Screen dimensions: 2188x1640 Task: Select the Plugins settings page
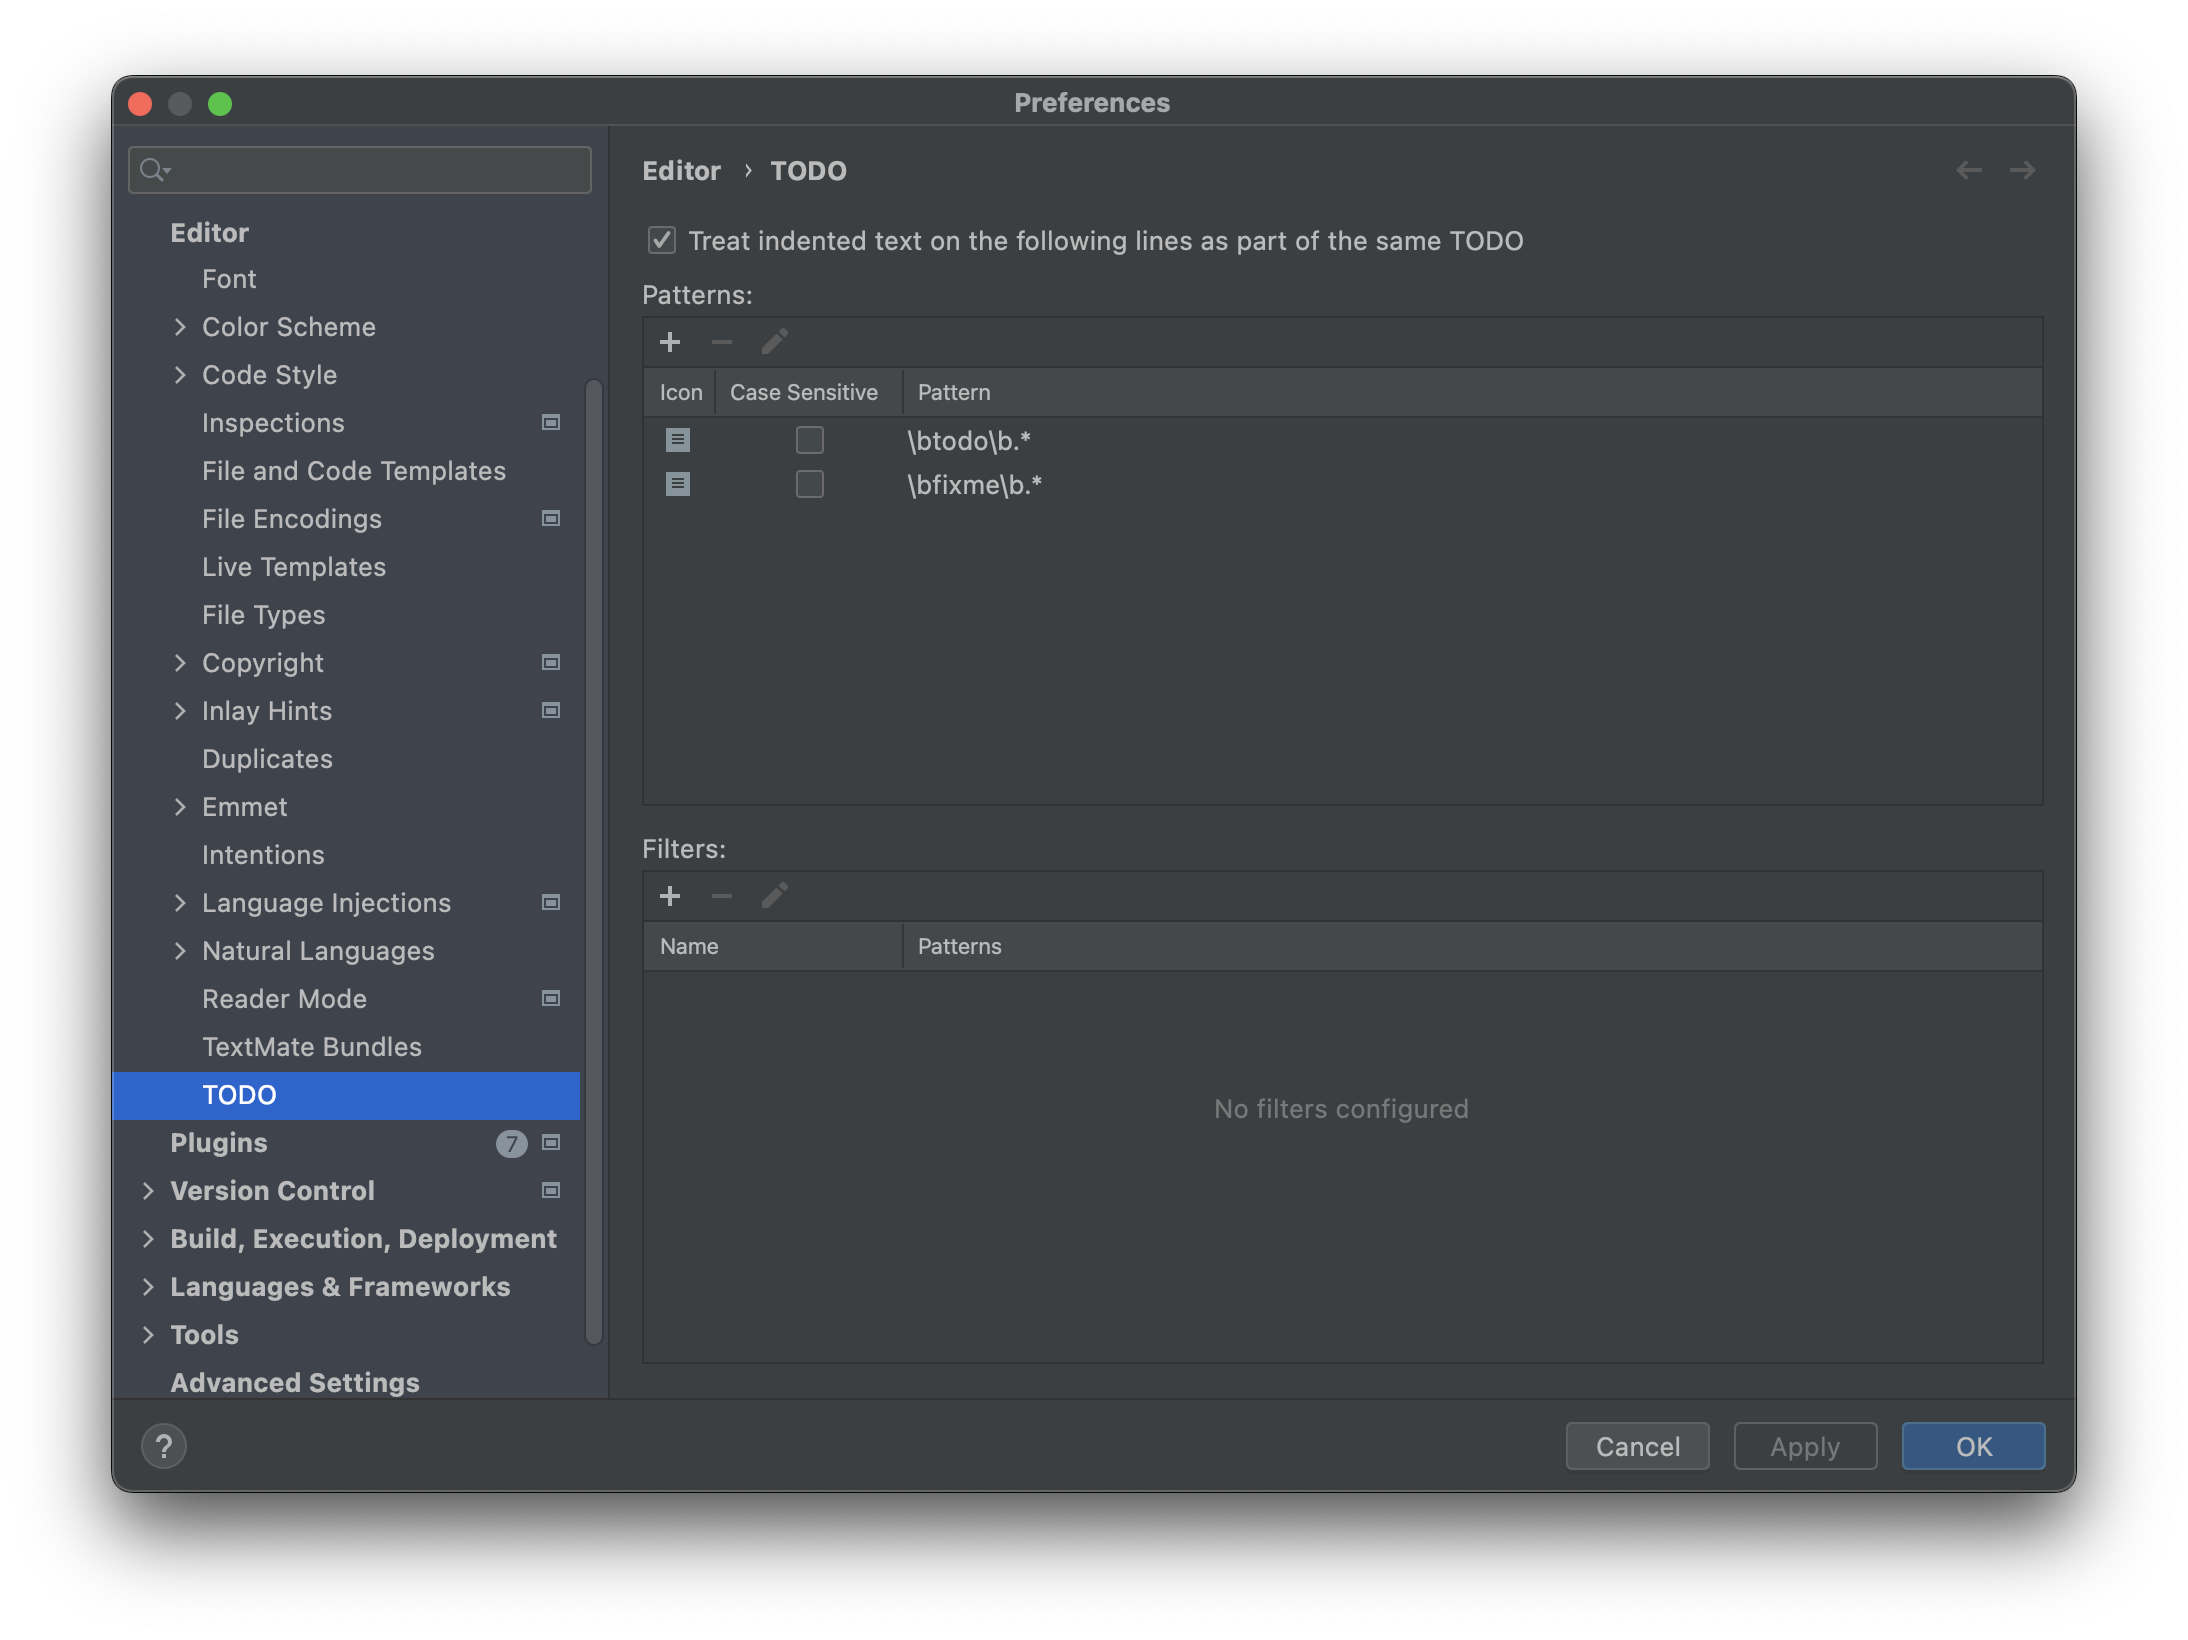point(219,1143)
